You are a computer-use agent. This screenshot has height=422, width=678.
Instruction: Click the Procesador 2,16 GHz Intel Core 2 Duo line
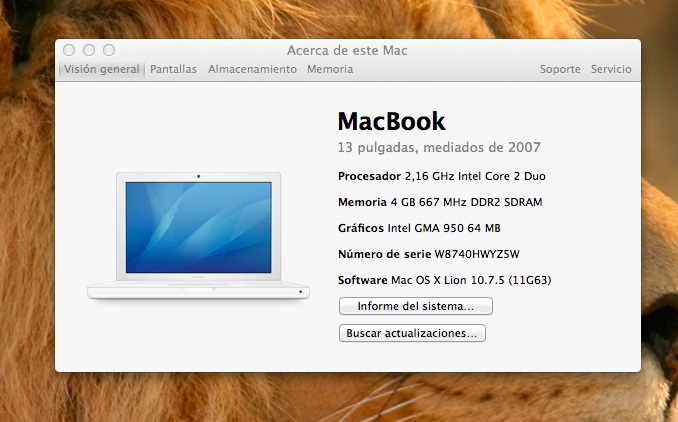pyautogui.click(x=441, y=176)
